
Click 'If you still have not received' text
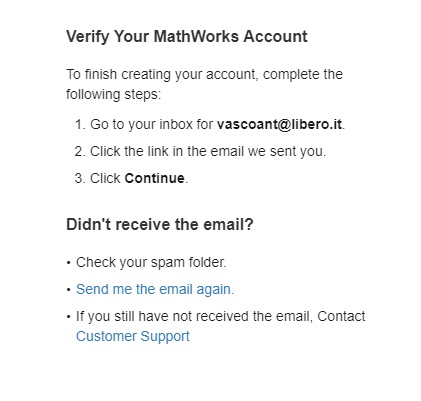pos(194,316)
